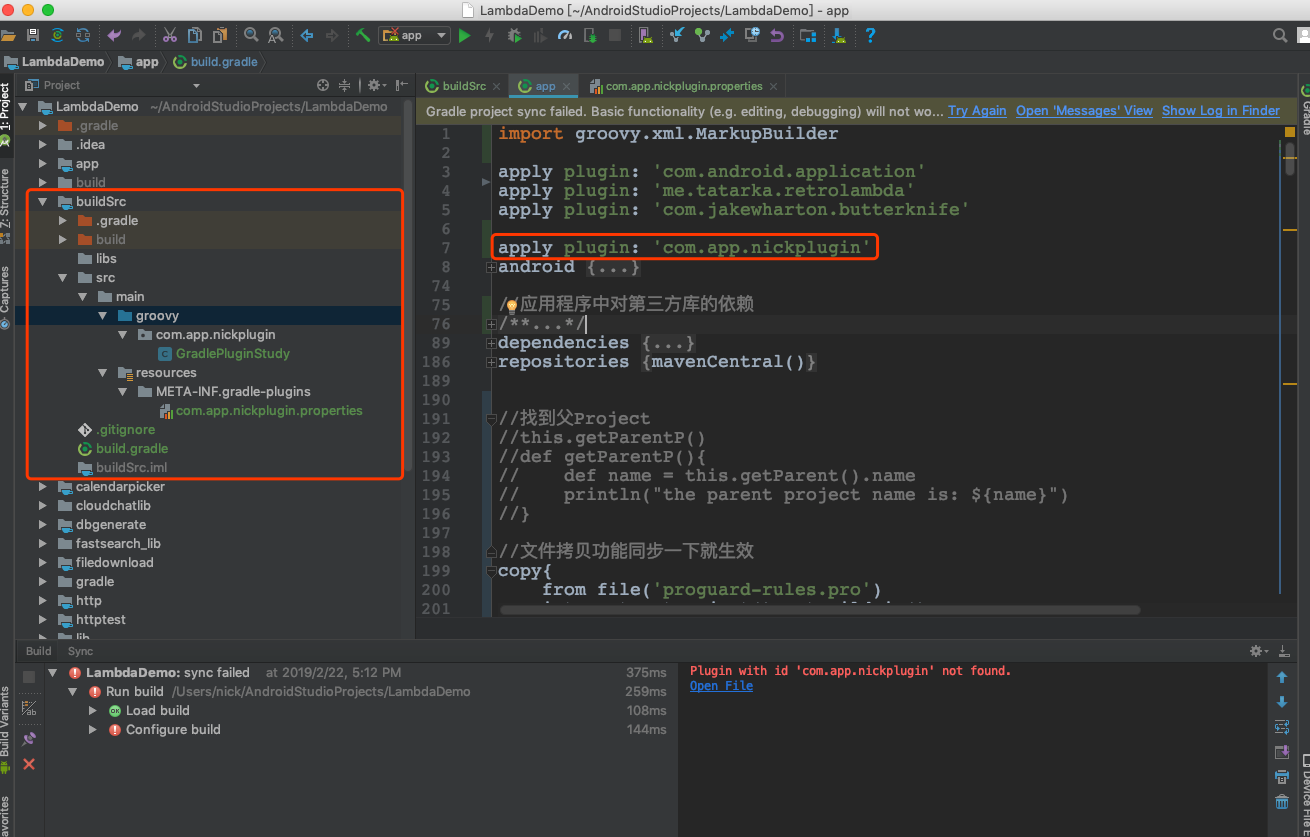Select Build tab in bottom panel
The height and width of the screenshot is (837, 1310).
(38, 651)
